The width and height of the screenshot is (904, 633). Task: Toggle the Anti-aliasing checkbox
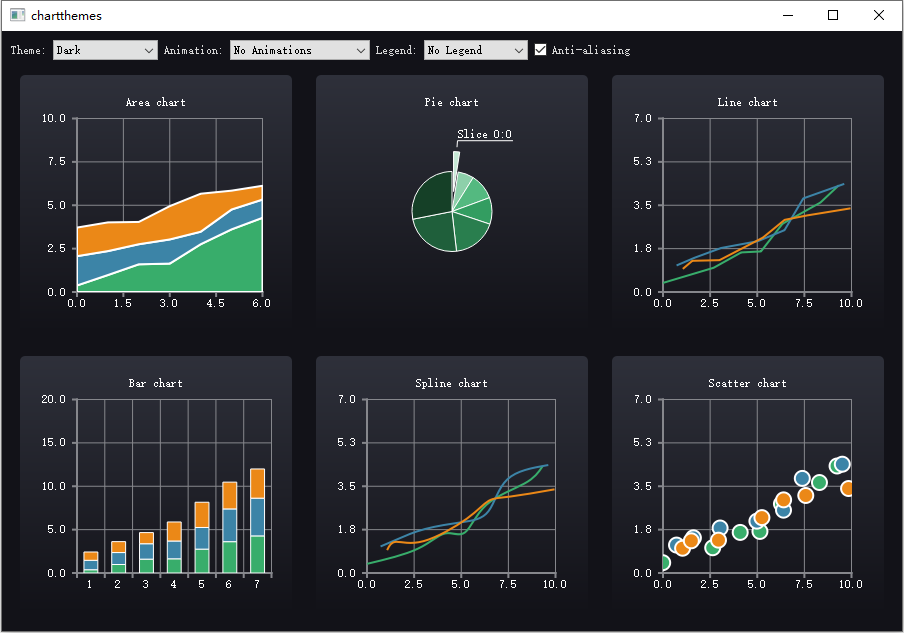tap(540, 50)
